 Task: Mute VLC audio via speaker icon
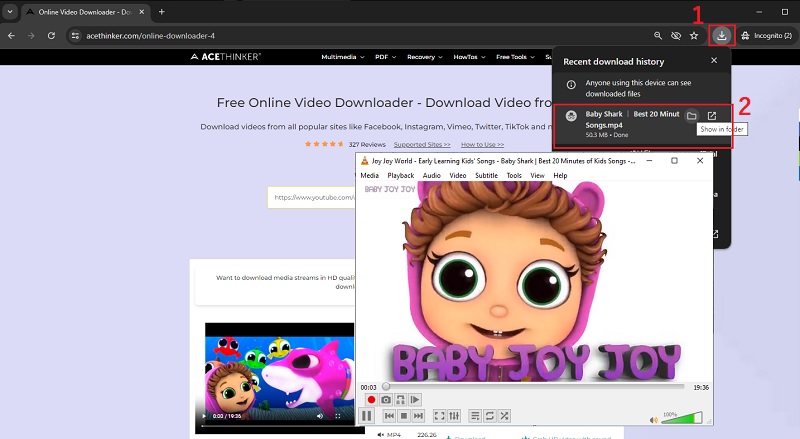[x=654, y=420]
